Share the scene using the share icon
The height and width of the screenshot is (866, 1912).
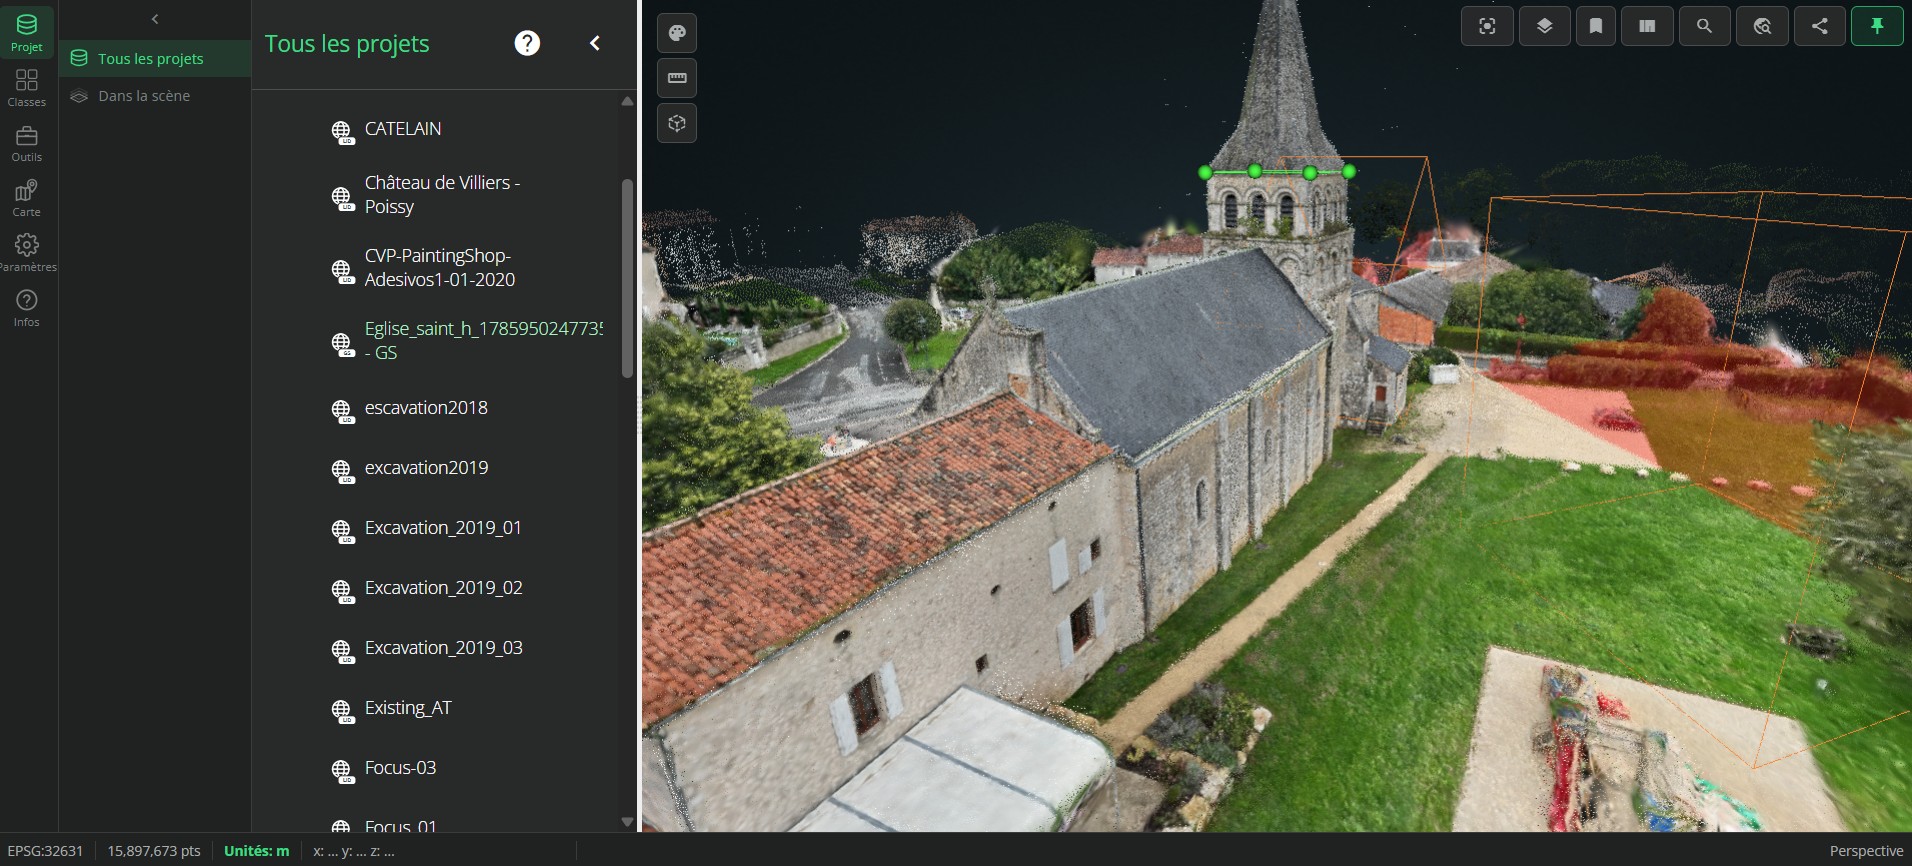(x=1820, y=27)
